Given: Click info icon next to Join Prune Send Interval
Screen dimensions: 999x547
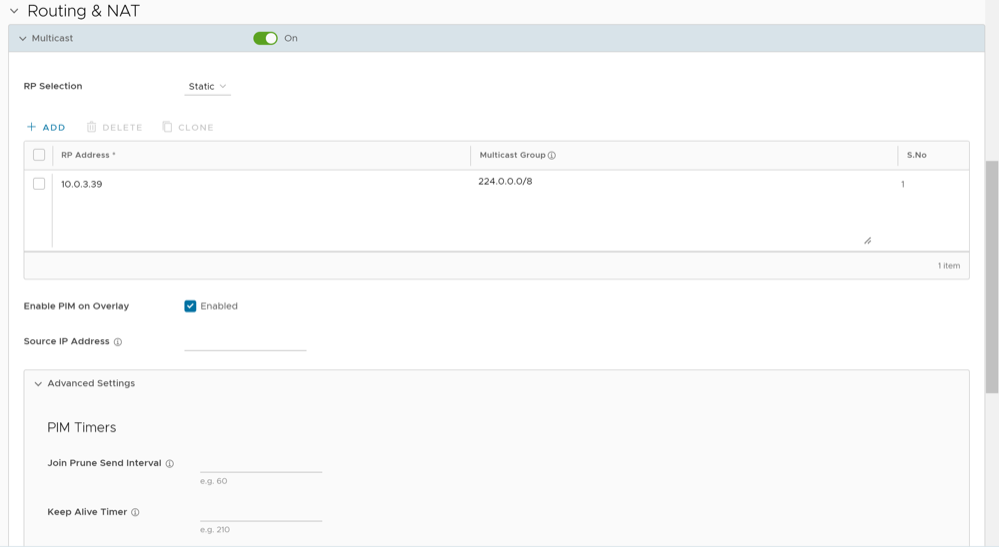Looking at the screenshot, I should point(170,464).
